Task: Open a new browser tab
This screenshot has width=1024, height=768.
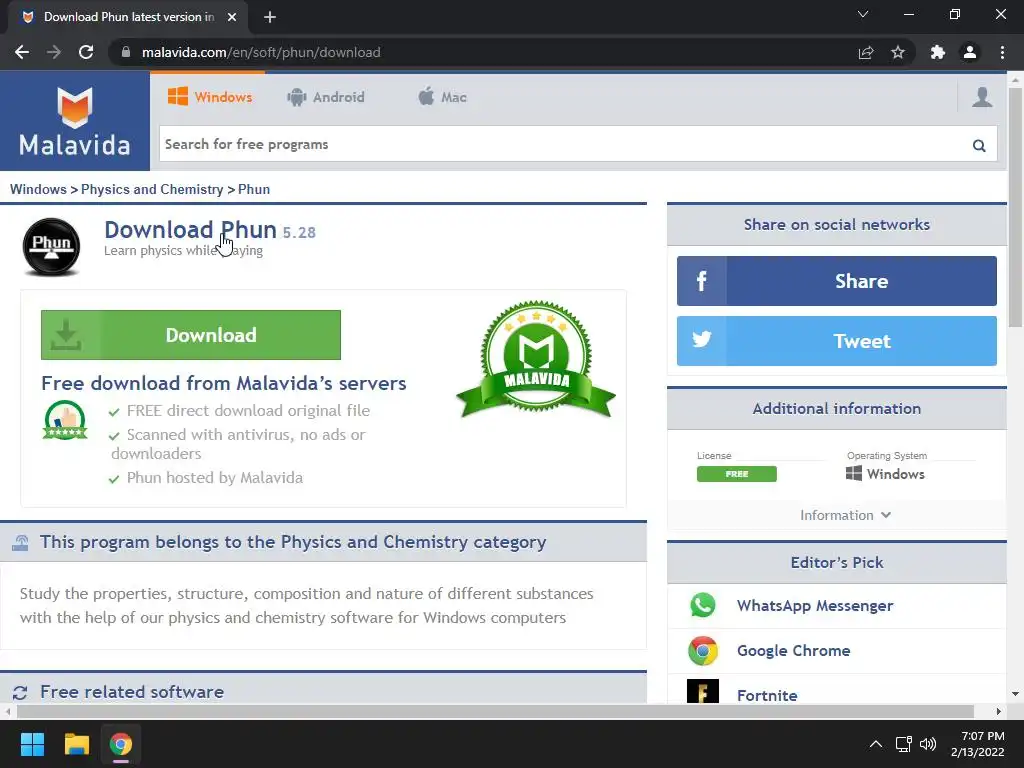Action: point(270,17)
